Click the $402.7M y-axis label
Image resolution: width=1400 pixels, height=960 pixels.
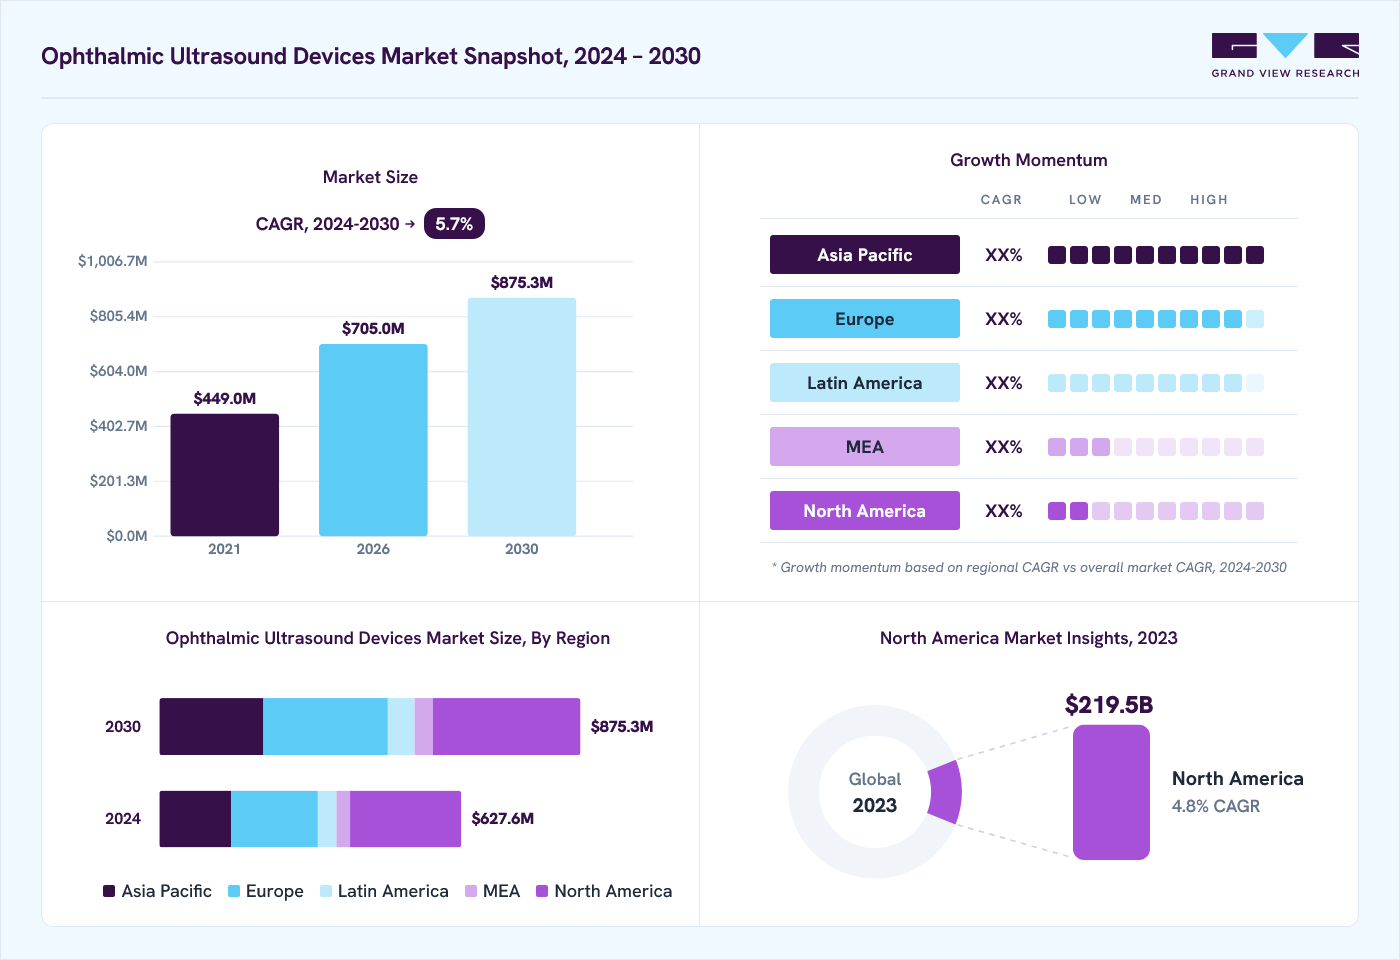tap(118, 426)
